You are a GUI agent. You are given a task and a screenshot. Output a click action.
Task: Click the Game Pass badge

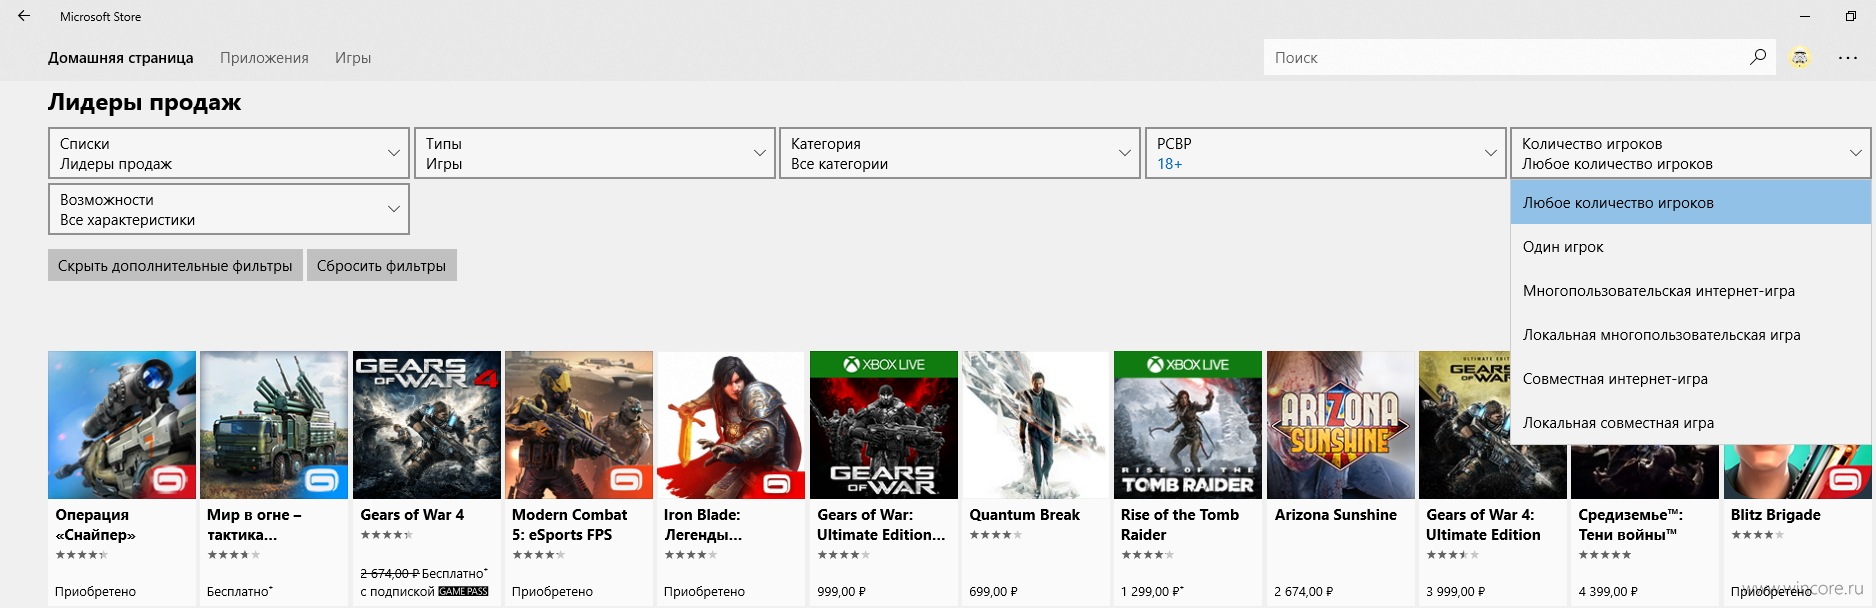(x=463, y=592)
